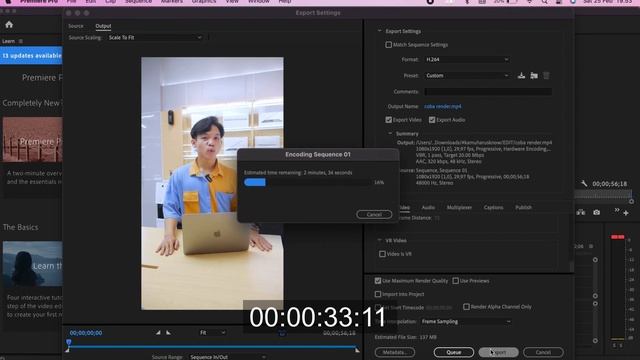Screen dimensions: 640x360
Task: Click Cancel in Export Settings window
Action: tap(543, 352)
